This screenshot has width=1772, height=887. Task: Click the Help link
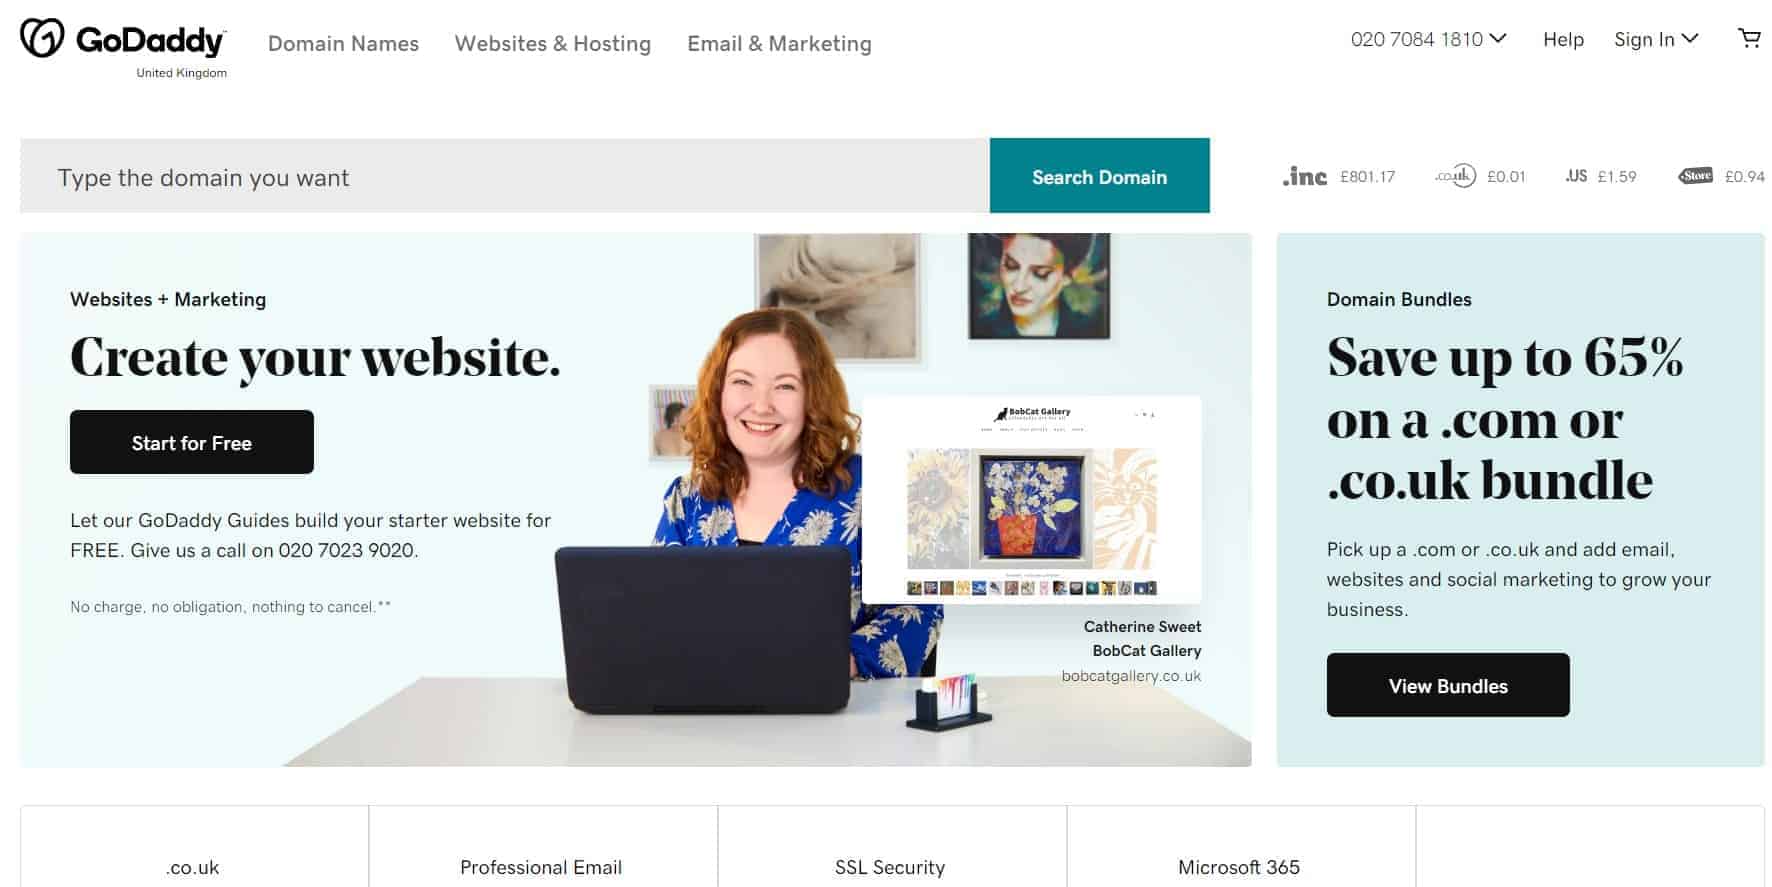pos(1563,39)
